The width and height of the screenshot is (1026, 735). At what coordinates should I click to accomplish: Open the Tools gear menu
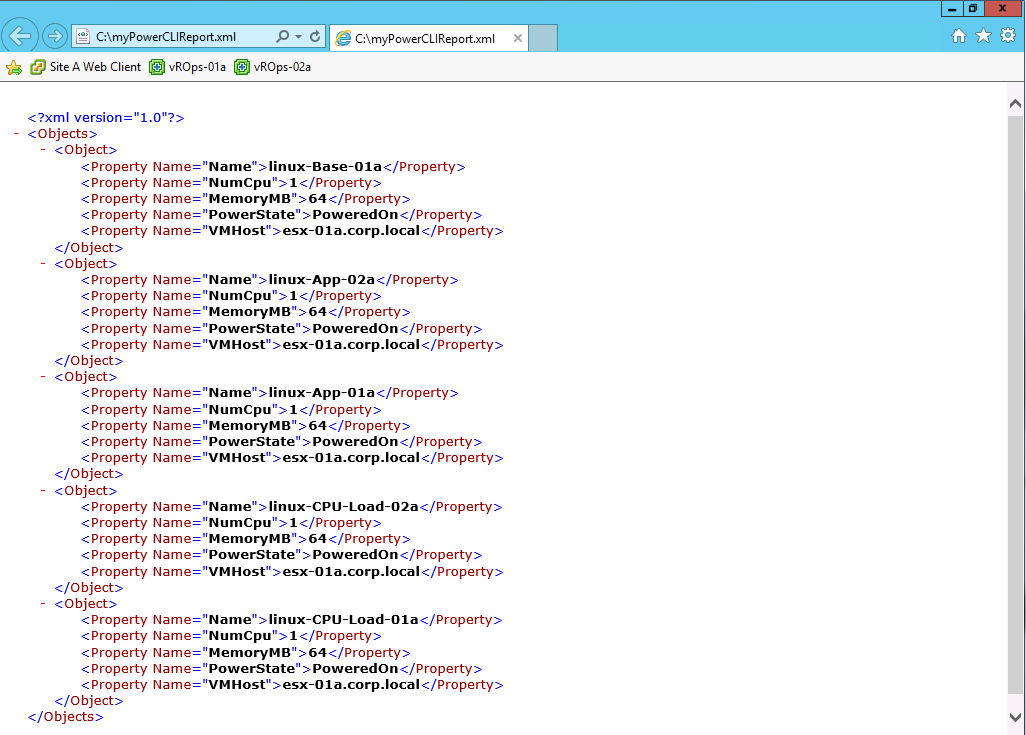[x=1008, y=36]
